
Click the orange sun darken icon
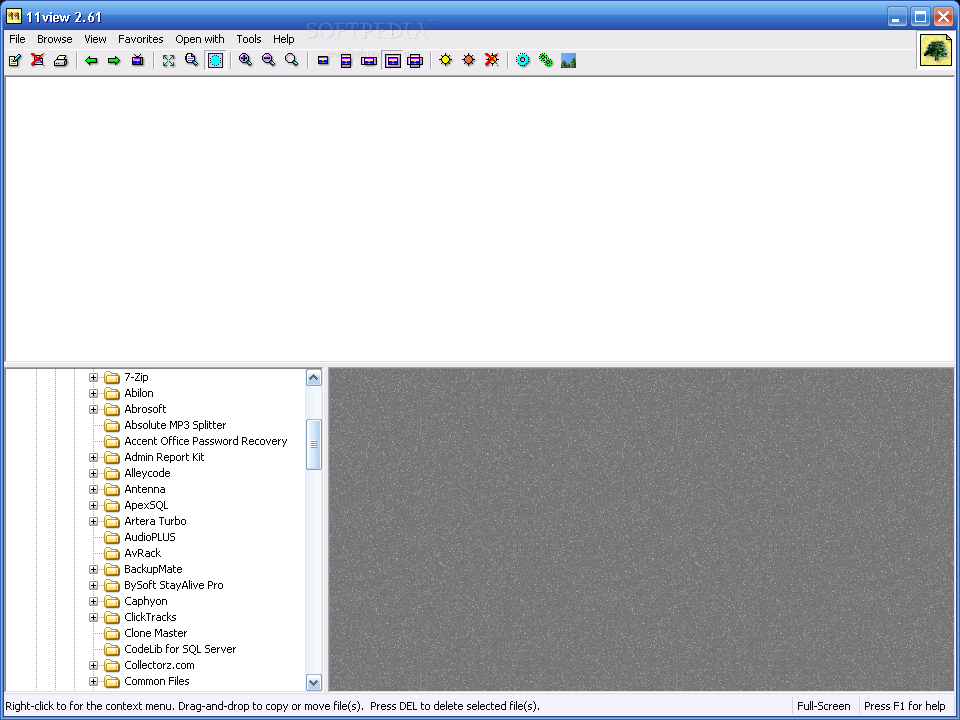(x=468, y=60)
